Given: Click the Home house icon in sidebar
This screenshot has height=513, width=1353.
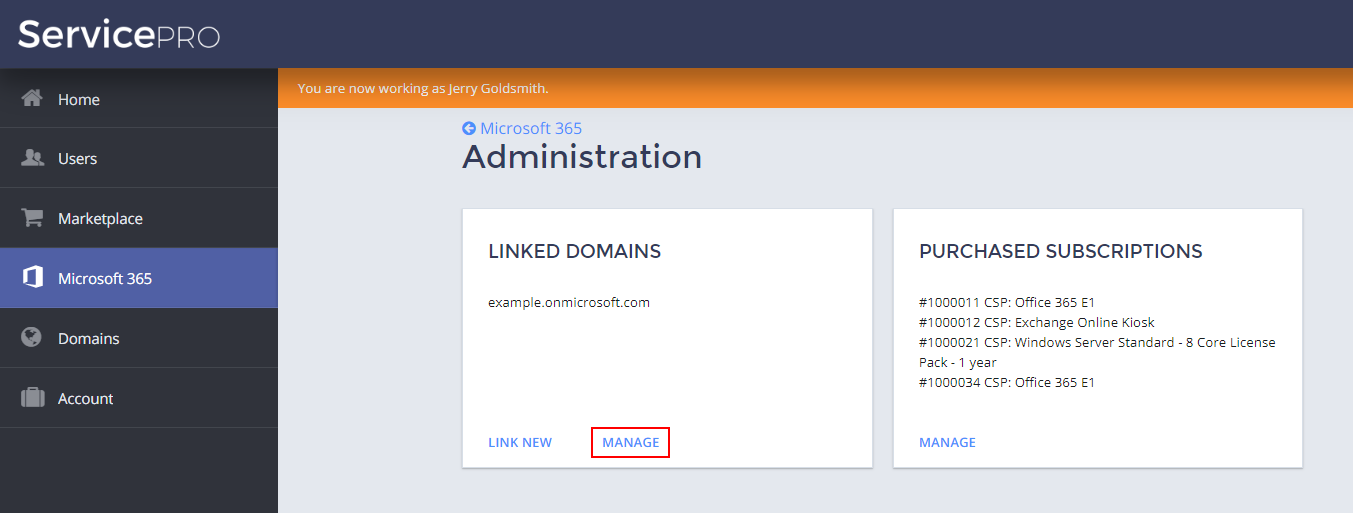Looking at the screenshot, I should coord(33,98).
